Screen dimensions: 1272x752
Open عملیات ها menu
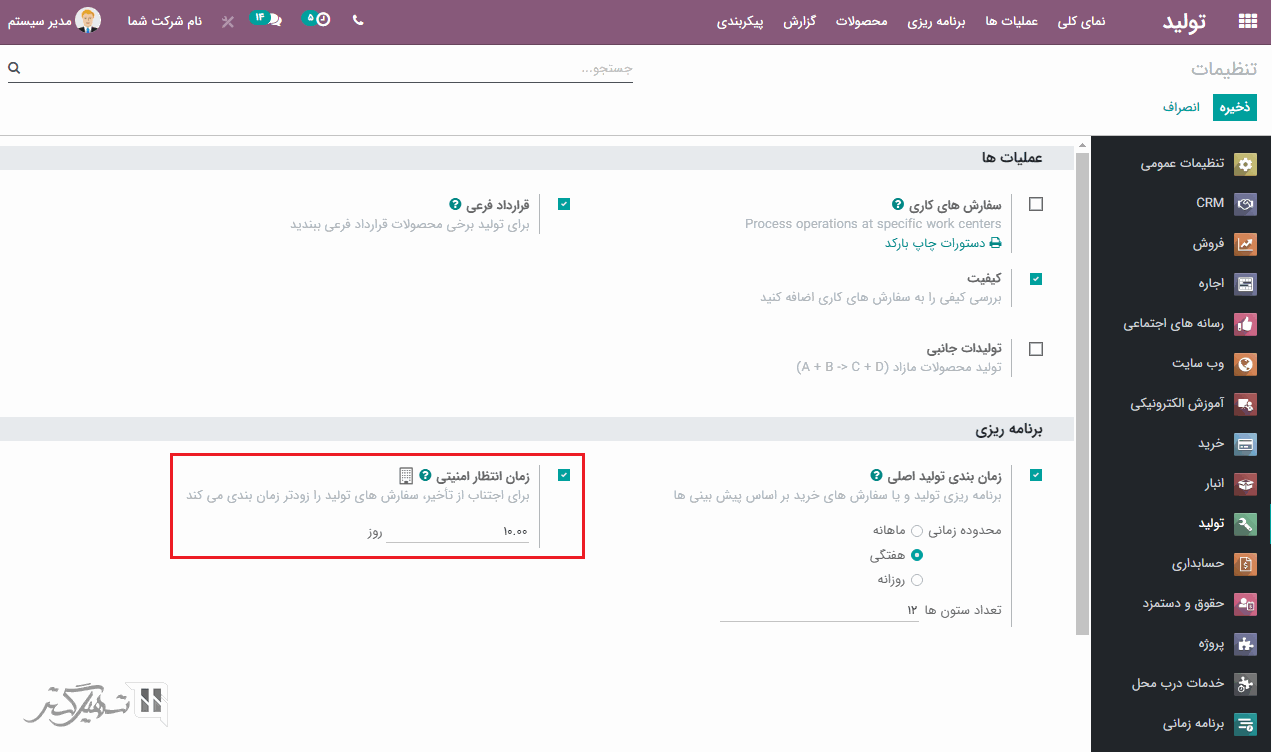pos(1011,21)
